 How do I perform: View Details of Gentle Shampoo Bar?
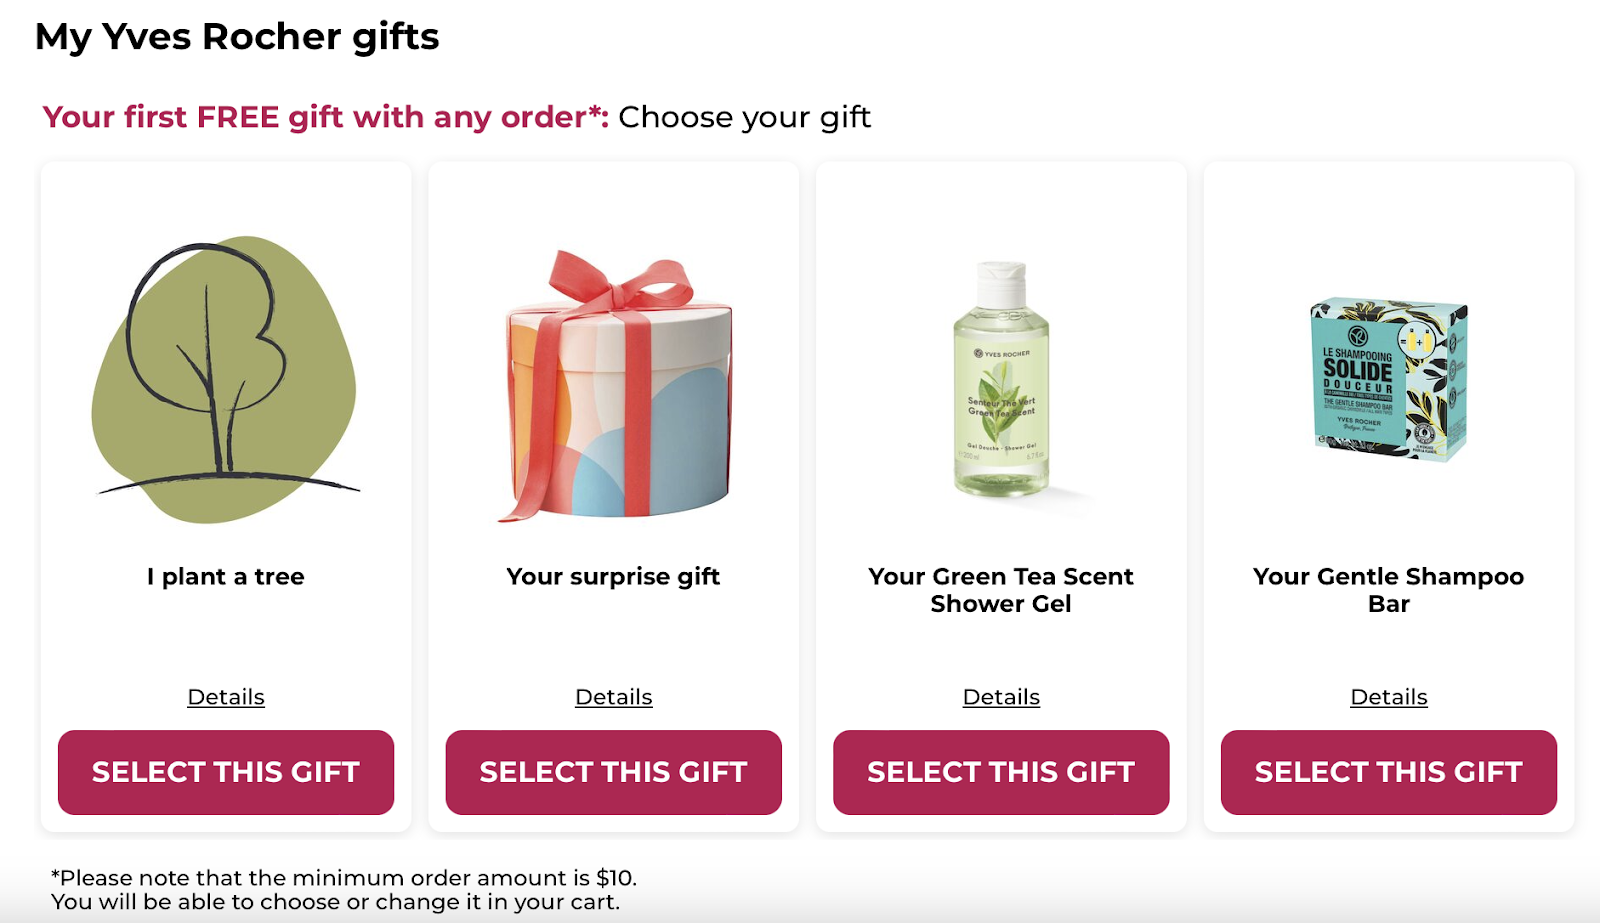click(1389, 697)
